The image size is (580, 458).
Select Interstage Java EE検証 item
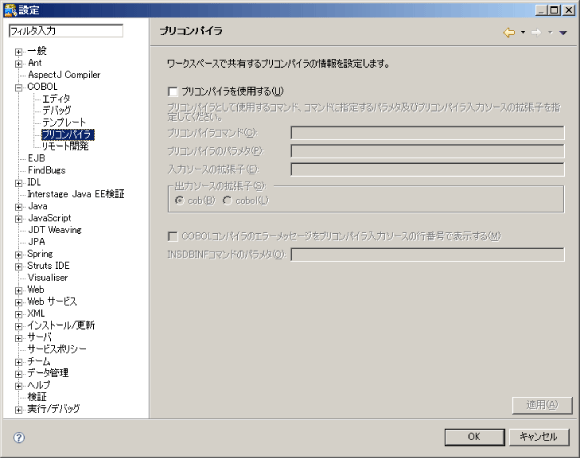pos(76,194)
